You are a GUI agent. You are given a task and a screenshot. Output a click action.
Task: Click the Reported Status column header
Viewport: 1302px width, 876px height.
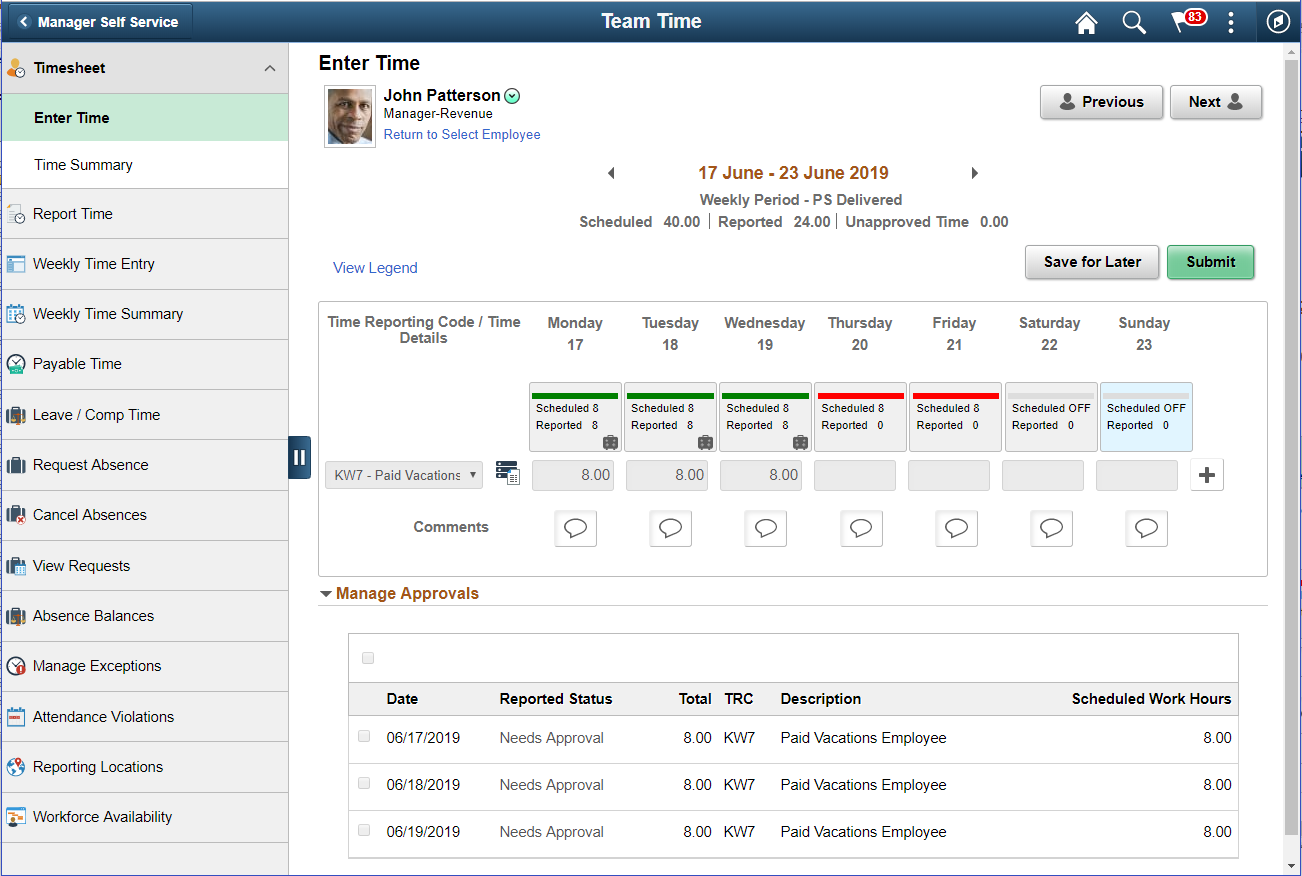pyautogui.click(x=556, y=699)
